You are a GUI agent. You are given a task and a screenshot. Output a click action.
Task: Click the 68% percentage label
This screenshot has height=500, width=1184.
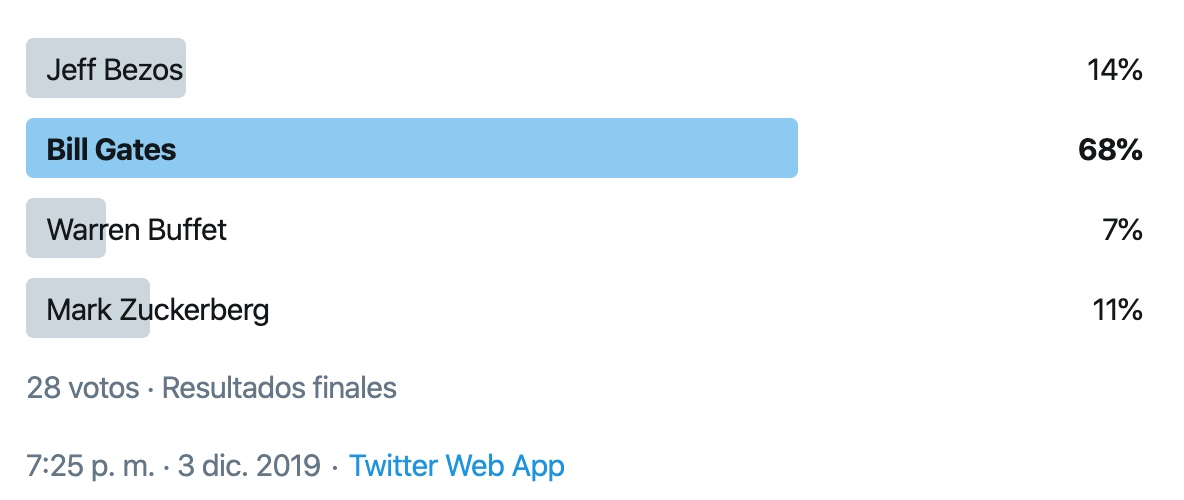1110,150
